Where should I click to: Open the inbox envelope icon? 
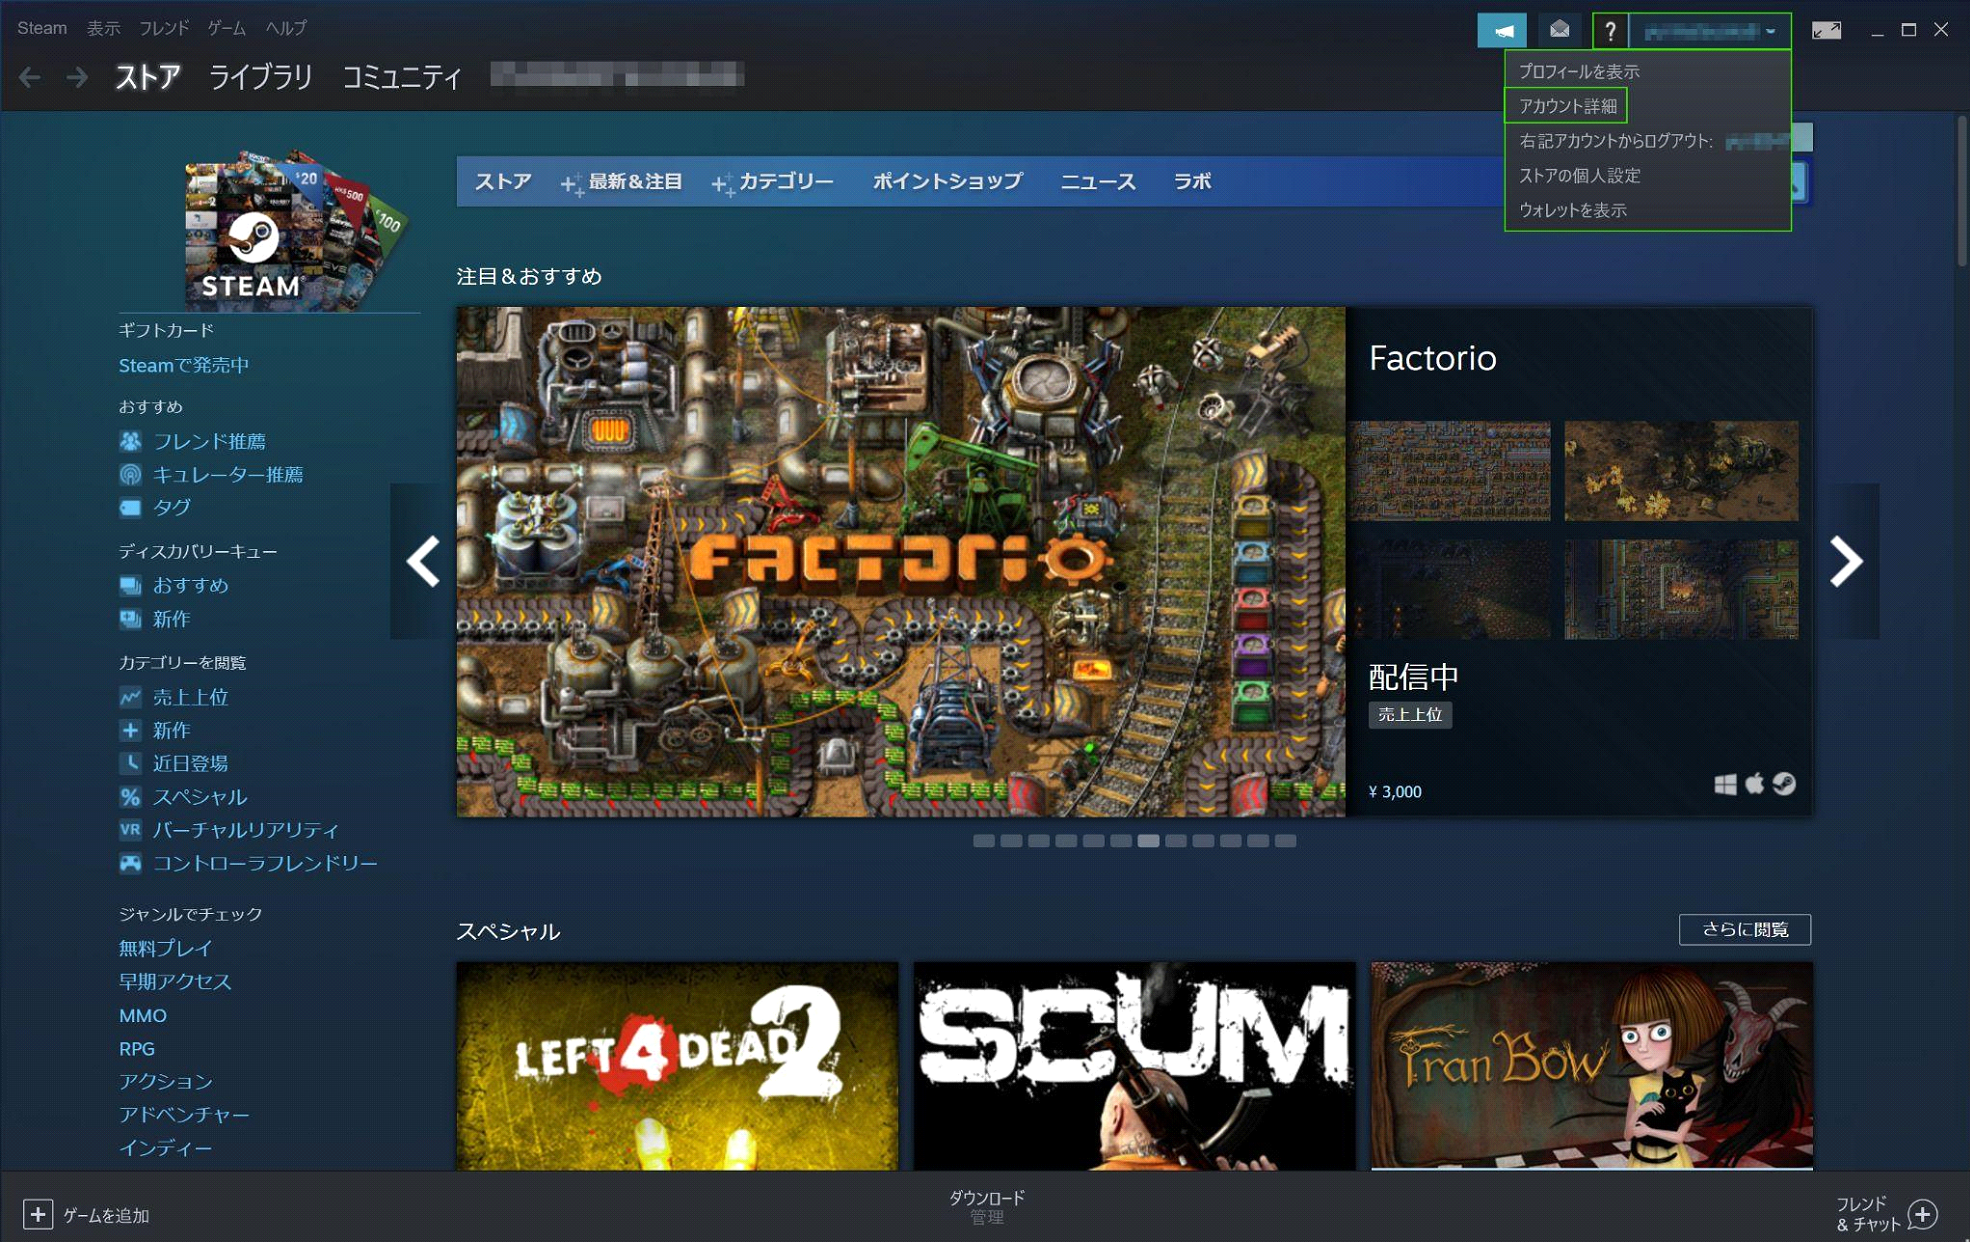(x=1558, y=30)
